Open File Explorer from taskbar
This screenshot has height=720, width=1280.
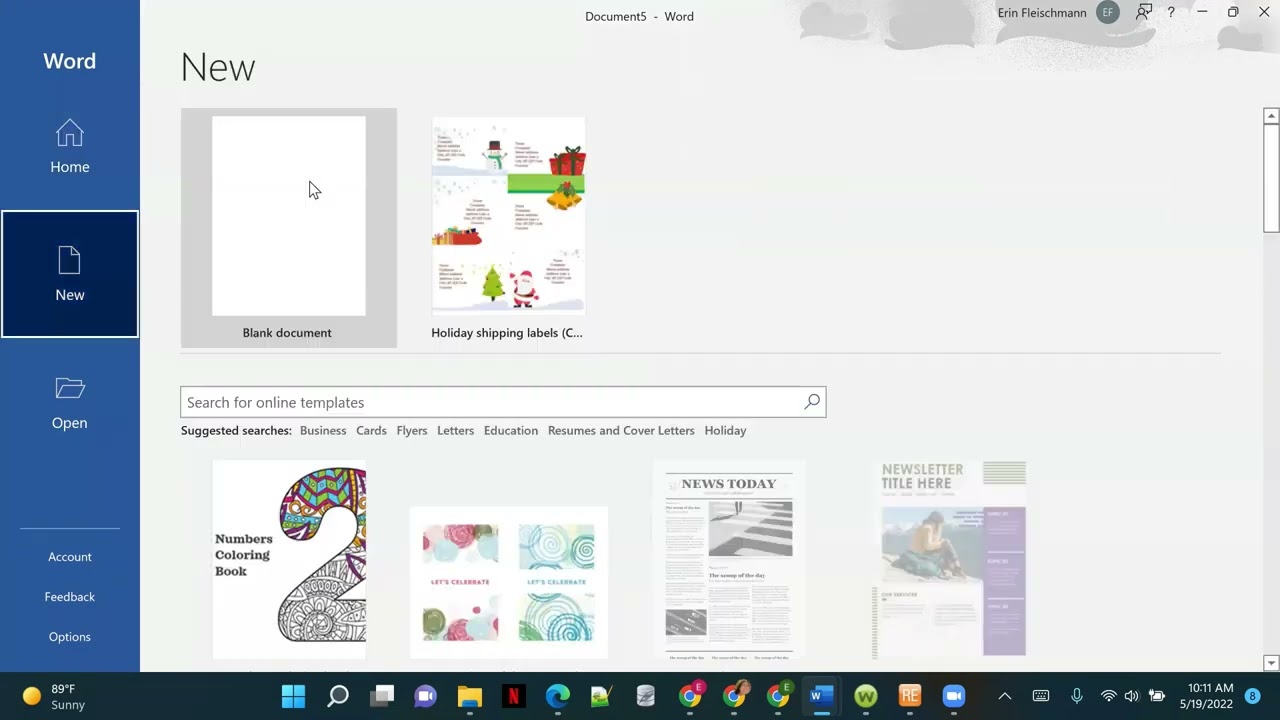tap(470, 696)
